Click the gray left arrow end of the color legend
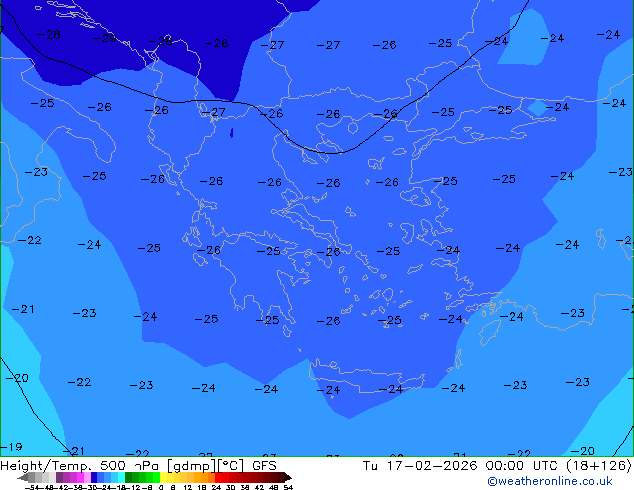The height and width of the screenshot is (490, 634). coord(23,477)
